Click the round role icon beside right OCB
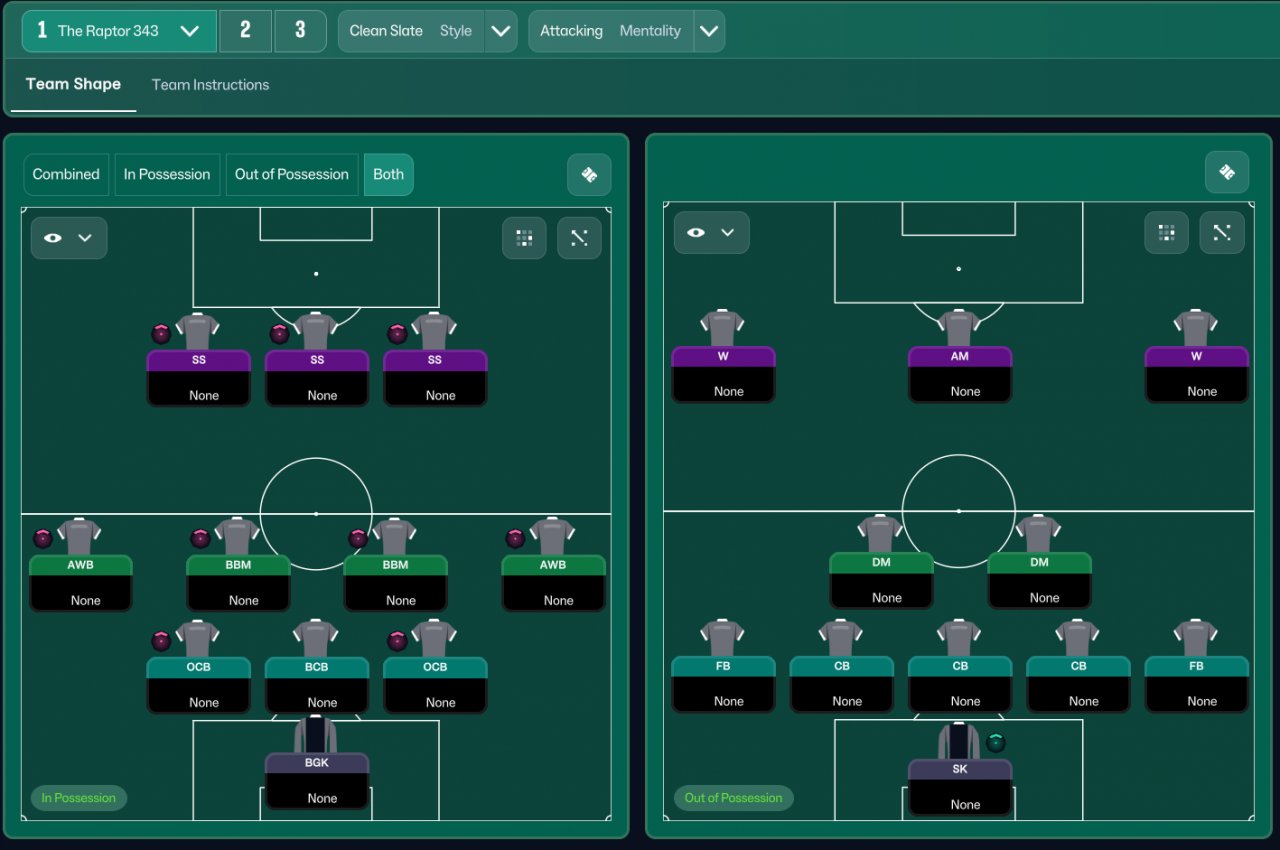 coord(397,640)
